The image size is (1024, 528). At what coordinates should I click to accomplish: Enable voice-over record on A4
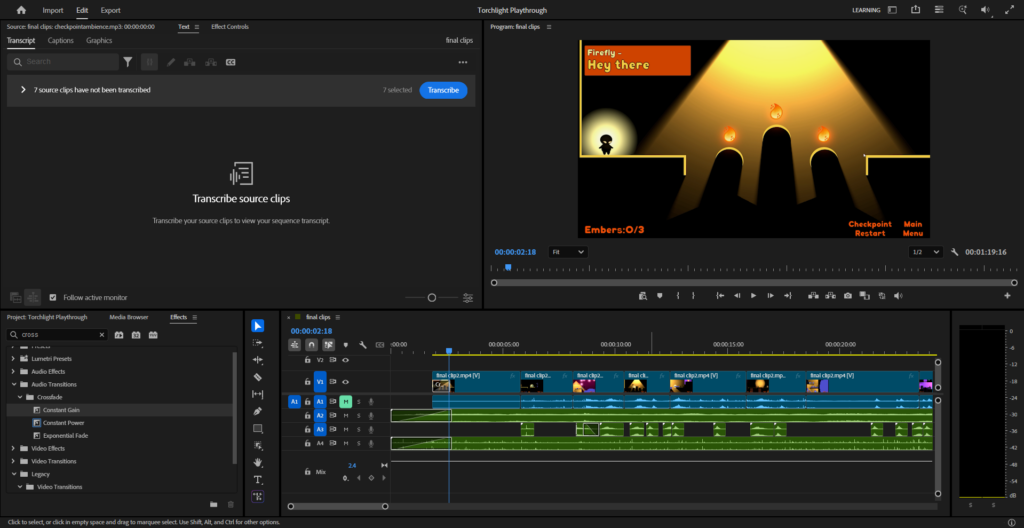[371, 443]
